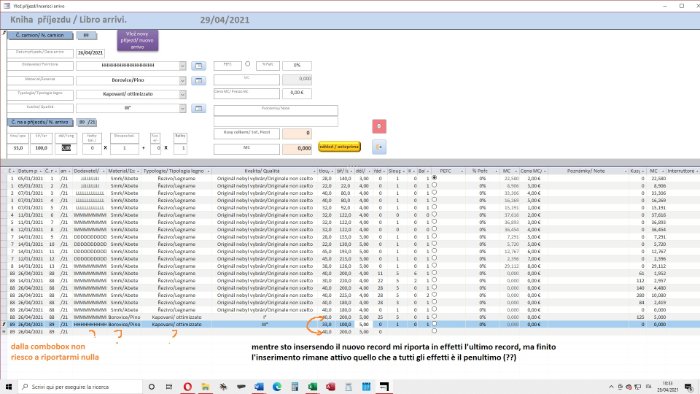The height and width of the screenshot is (394, 700).
Task: Open the Kapovani/ottimizzato typology dropdown
Action: [x=183, y=95]
